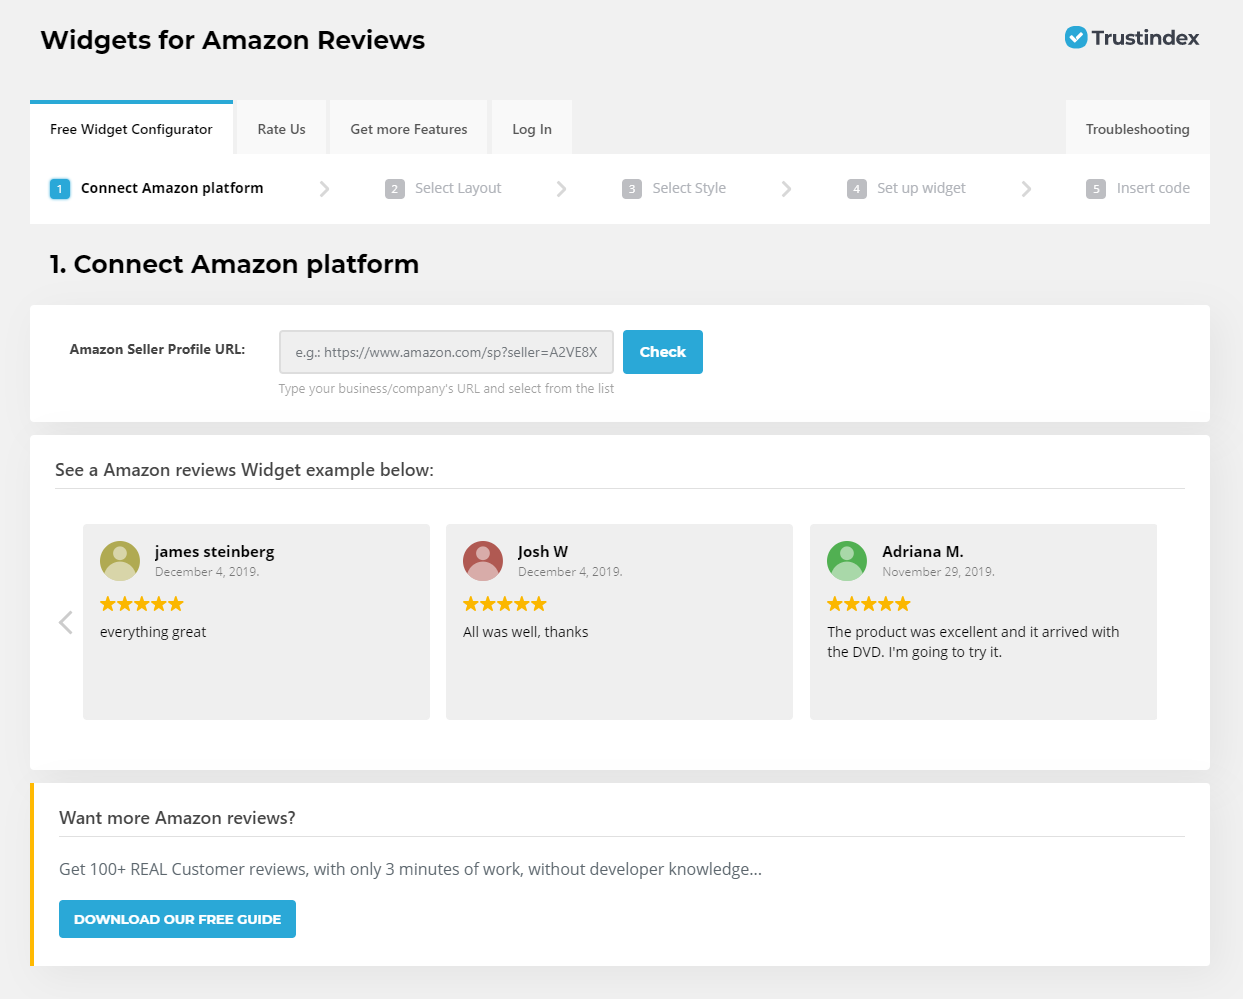The width and height of the screenshot is (1243, 999).
Task: Go to the Log In tab
Action: click(x=532, y=129)
